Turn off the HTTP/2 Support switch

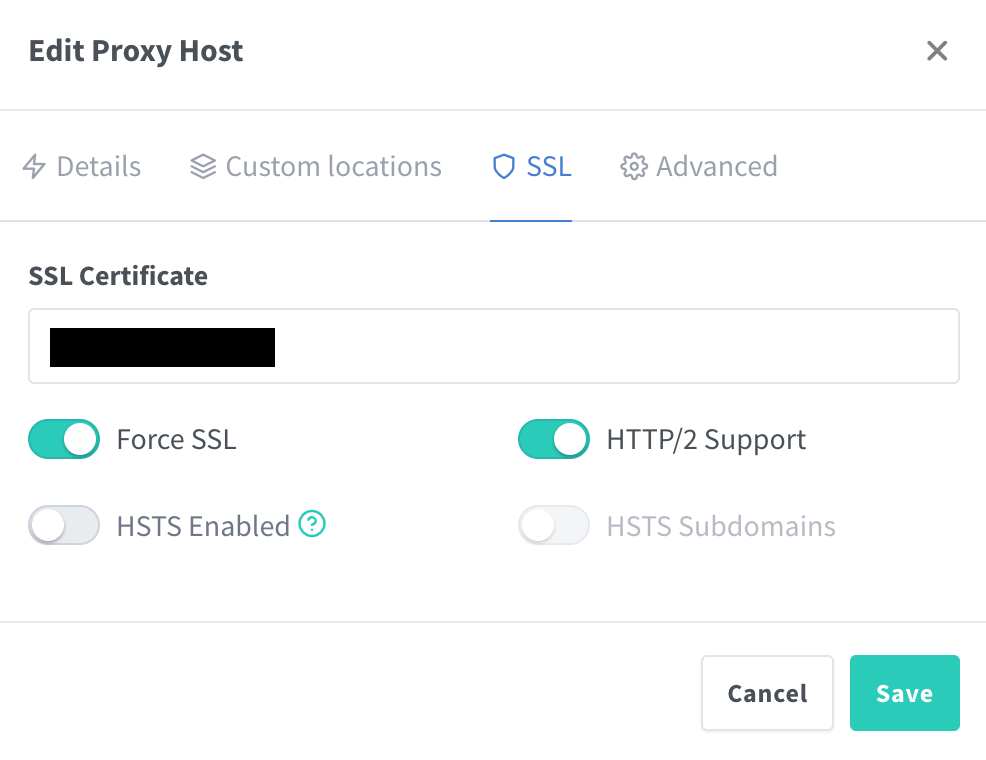(554, 439)
